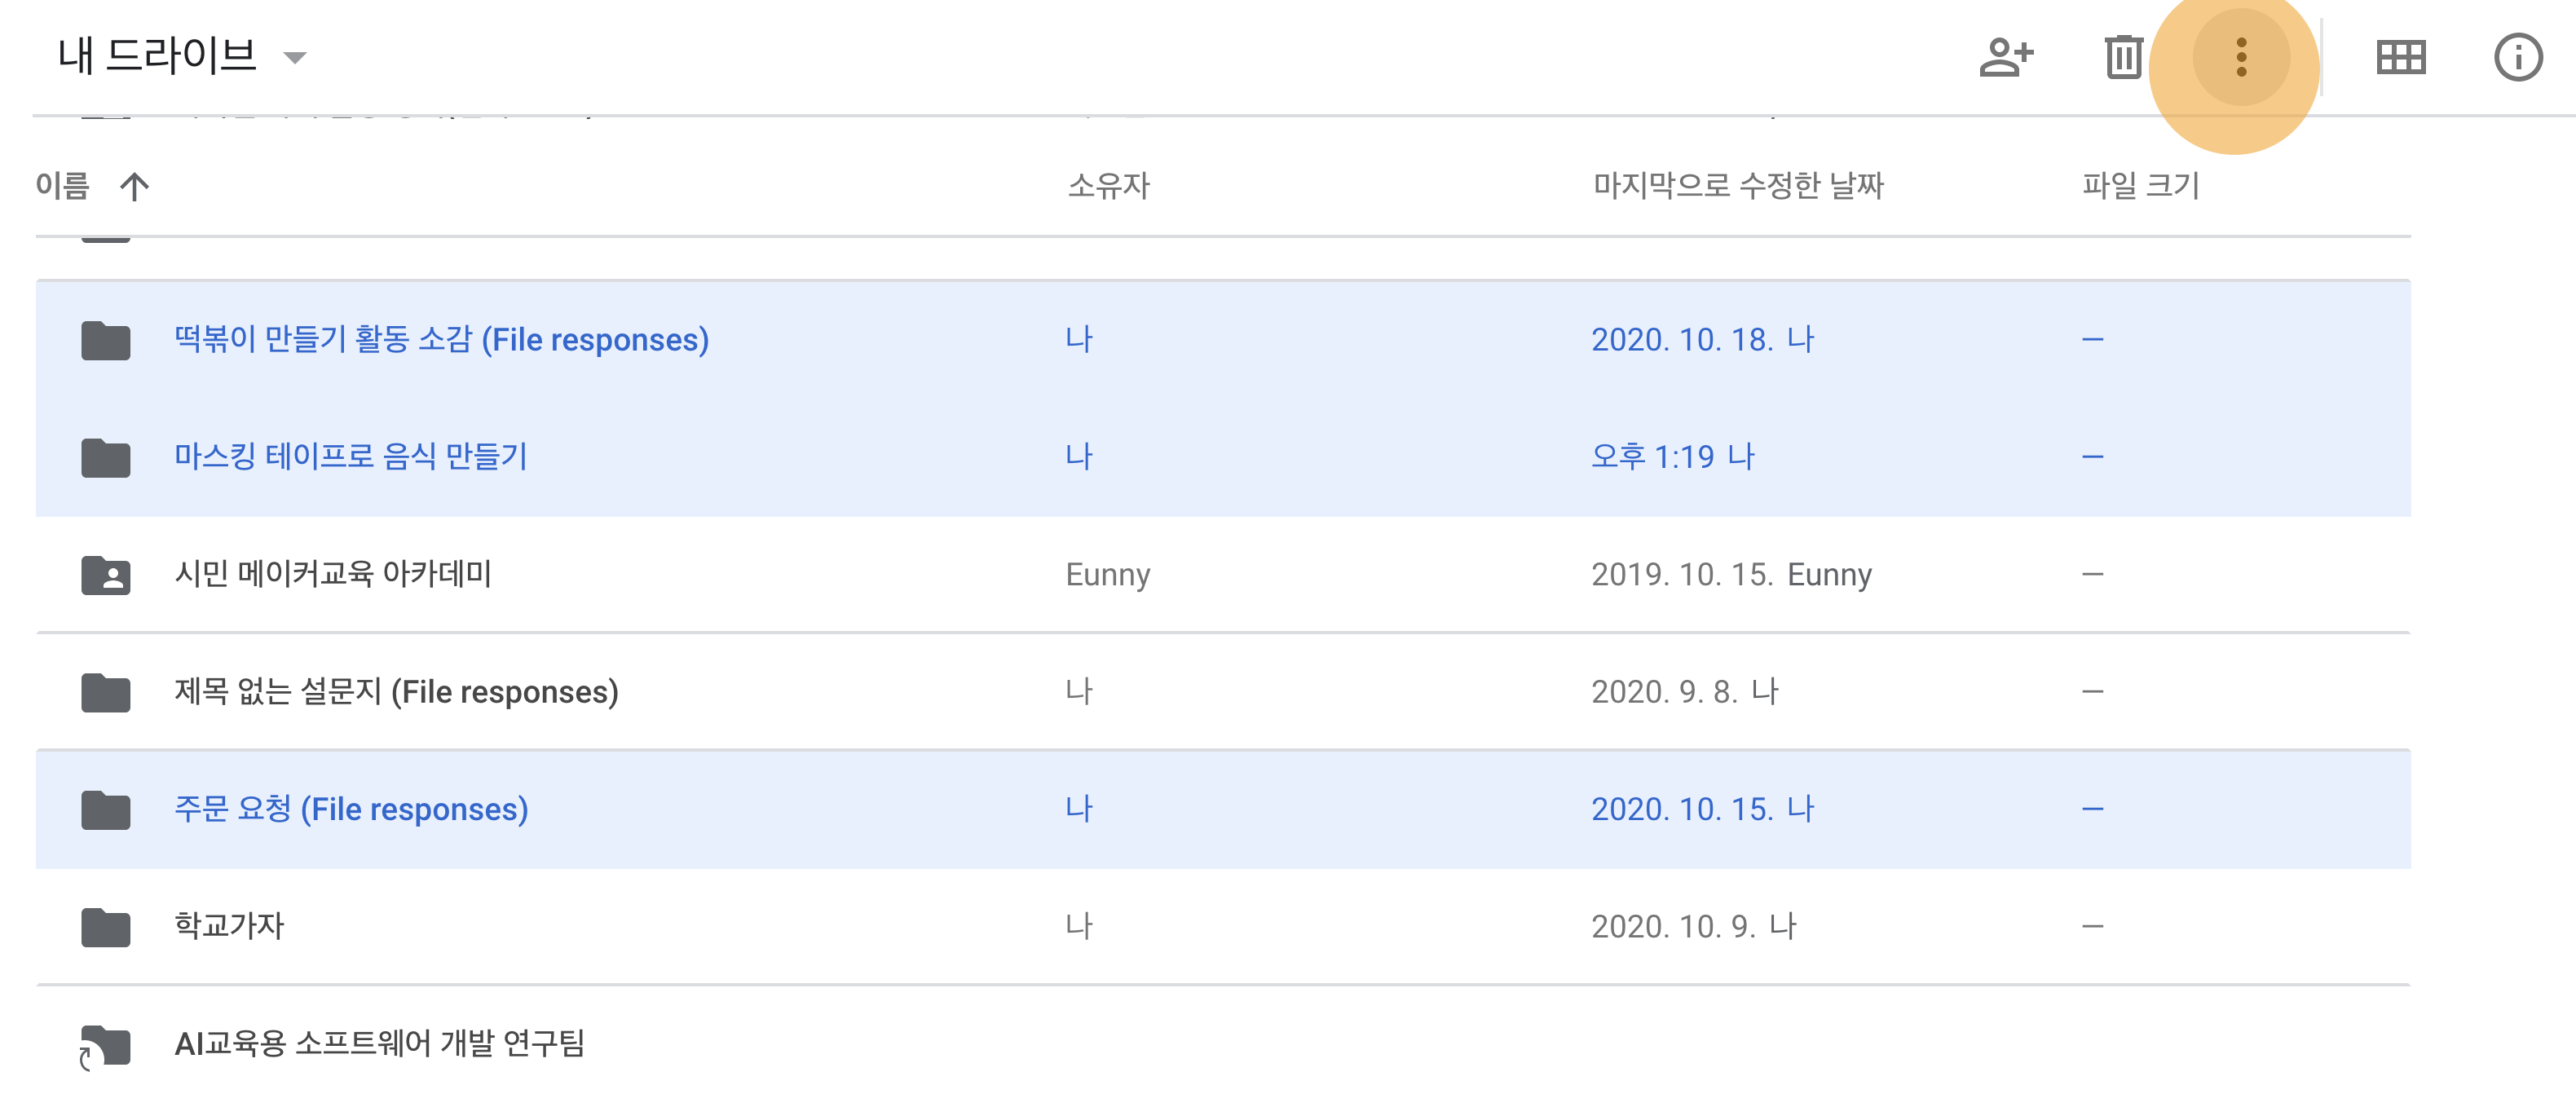2576x1094 pixels.
Task: Click folder icon of 학교가자
Action: (106, 927)
